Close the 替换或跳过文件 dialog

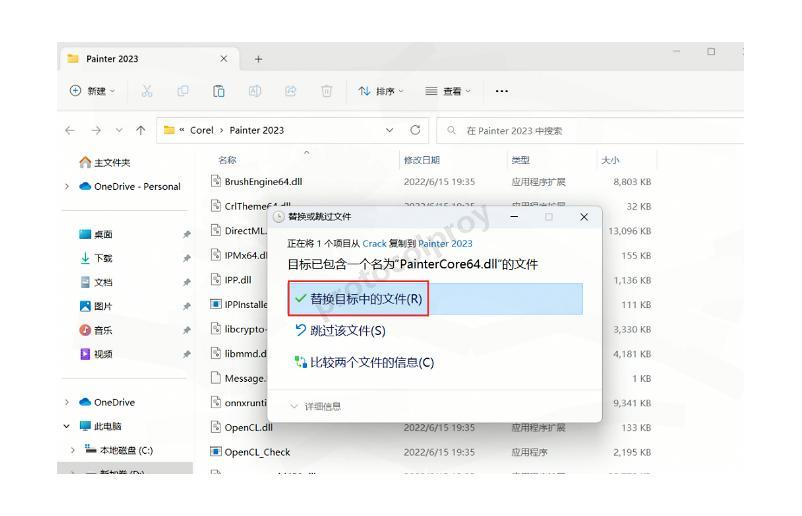point(584,217)
